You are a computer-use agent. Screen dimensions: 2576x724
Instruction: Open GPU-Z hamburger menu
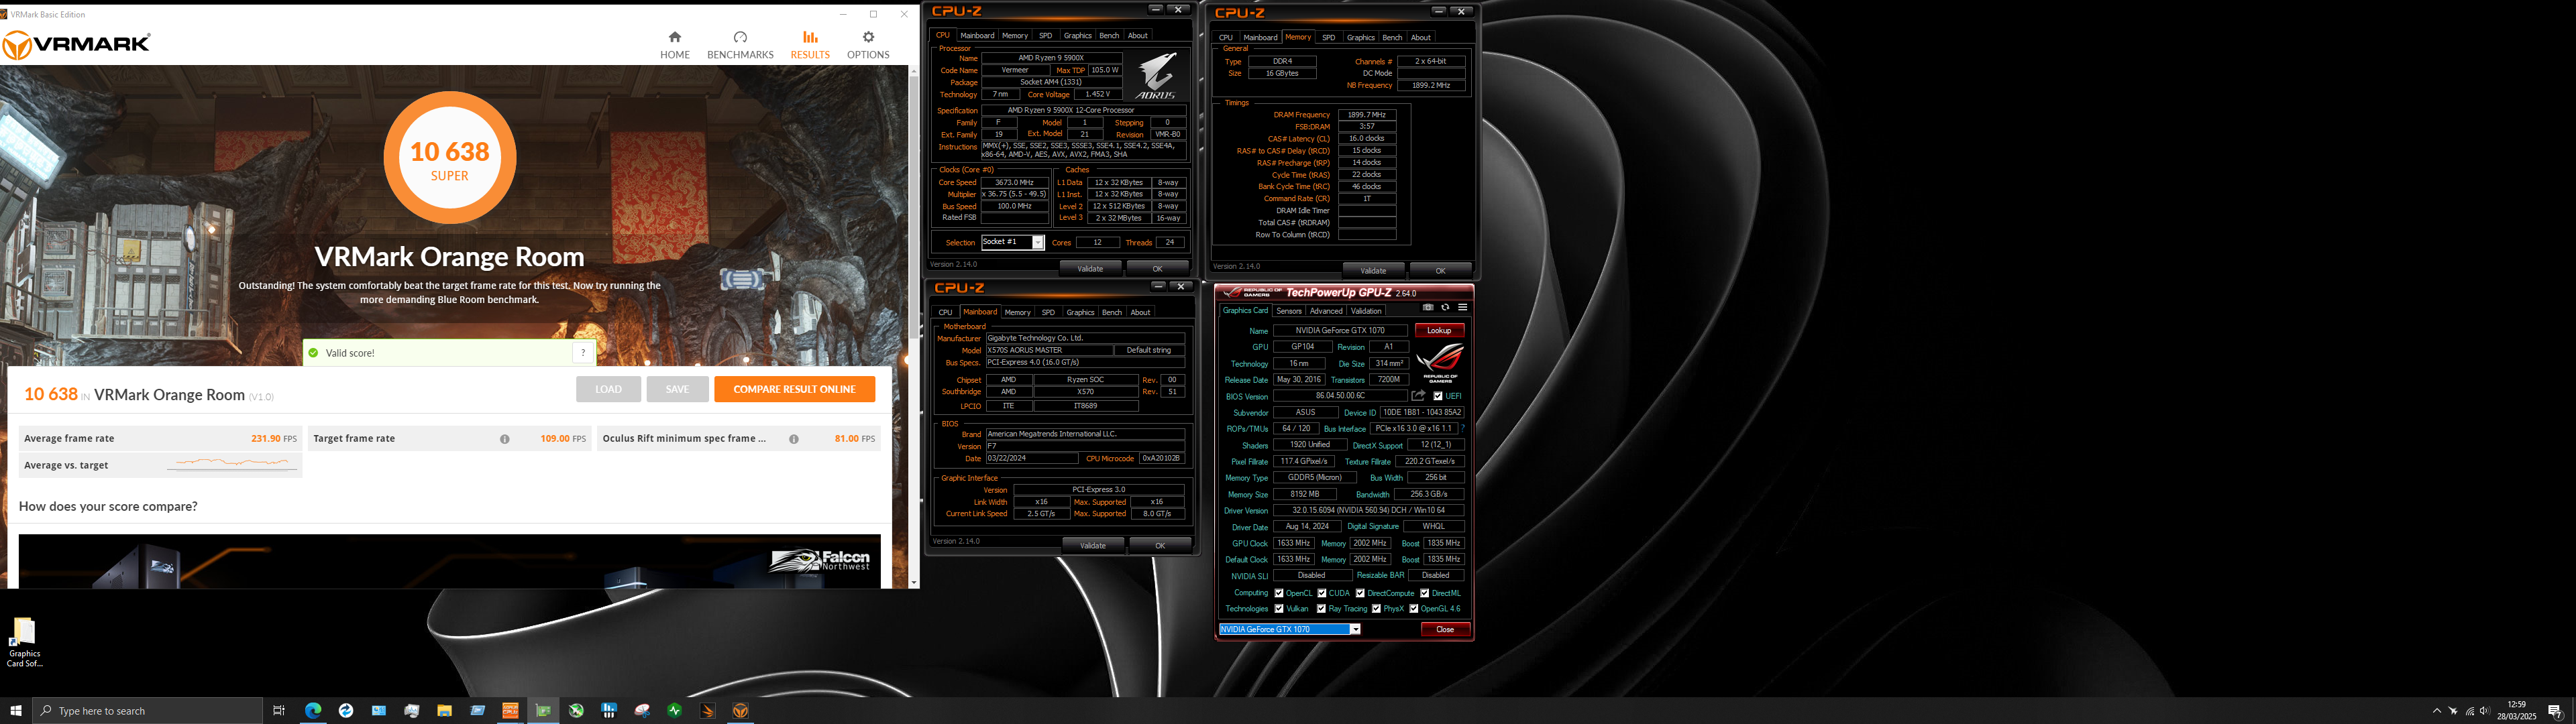(1462, 307)
